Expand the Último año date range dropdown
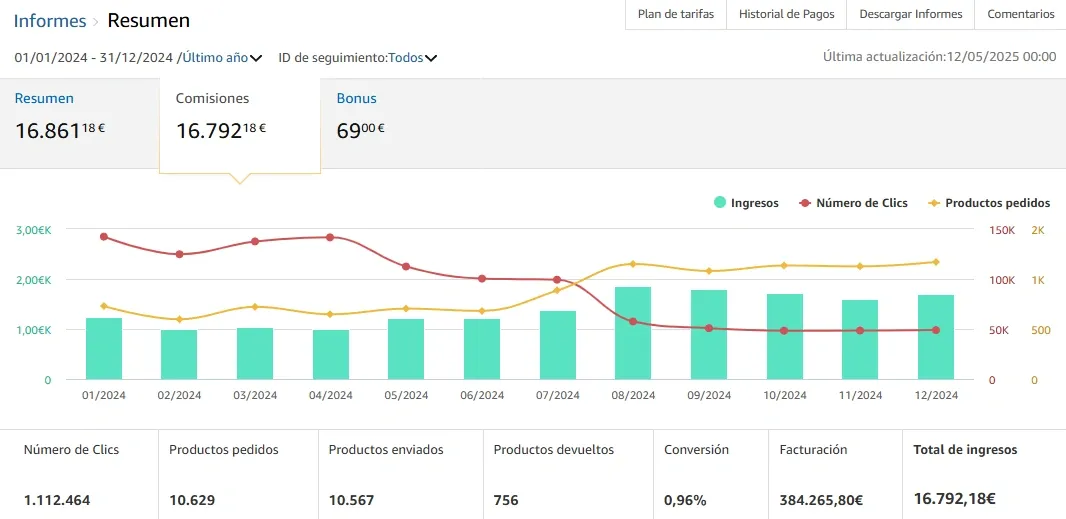1066x519 pixels. (x=222, y=58)
